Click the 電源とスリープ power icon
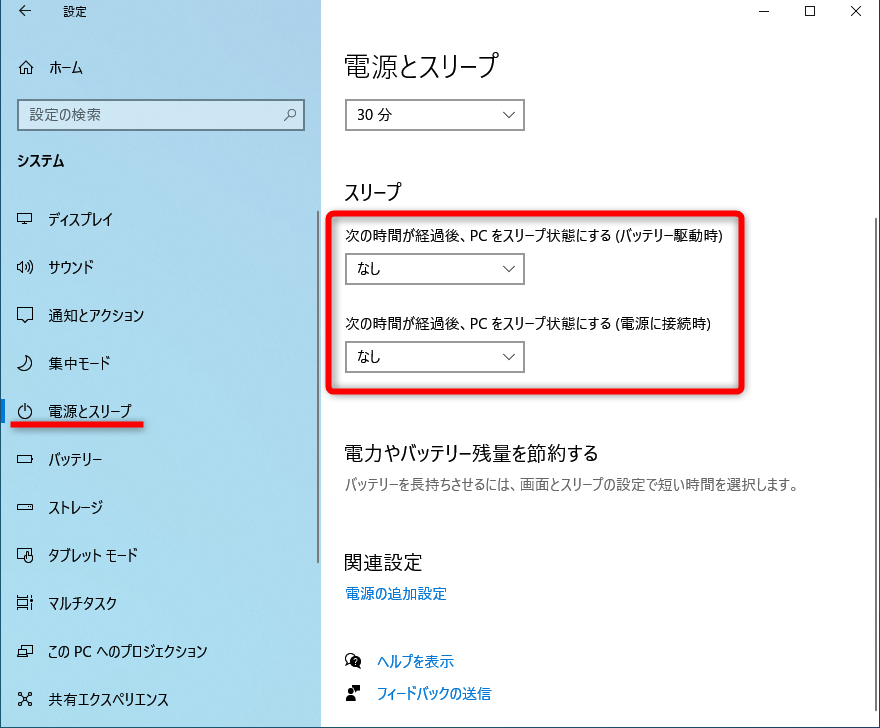 click(25, 411)
